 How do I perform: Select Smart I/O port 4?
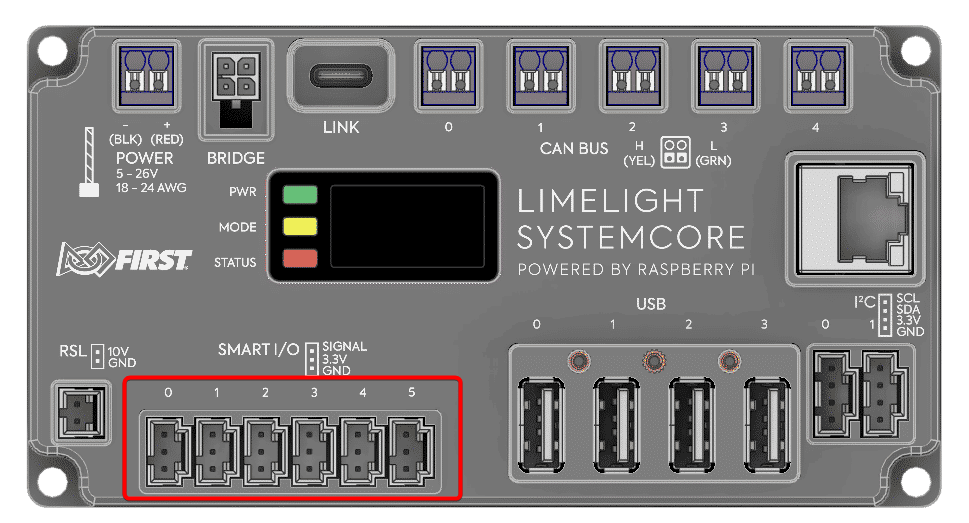tap(363, 451)
